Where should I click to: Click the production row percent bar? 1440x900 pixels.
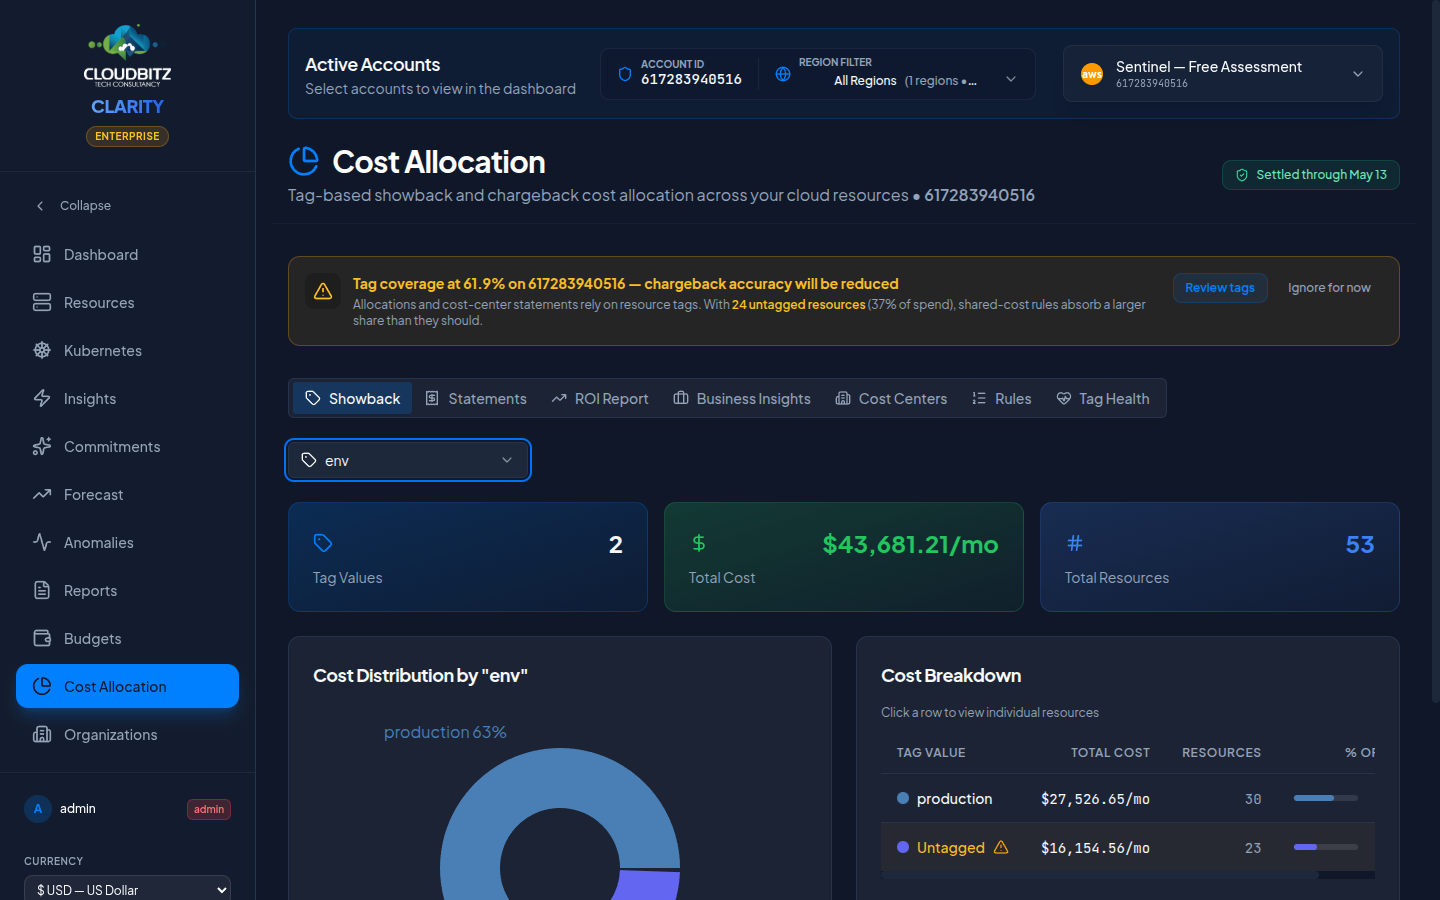(x=1326, y=798)
